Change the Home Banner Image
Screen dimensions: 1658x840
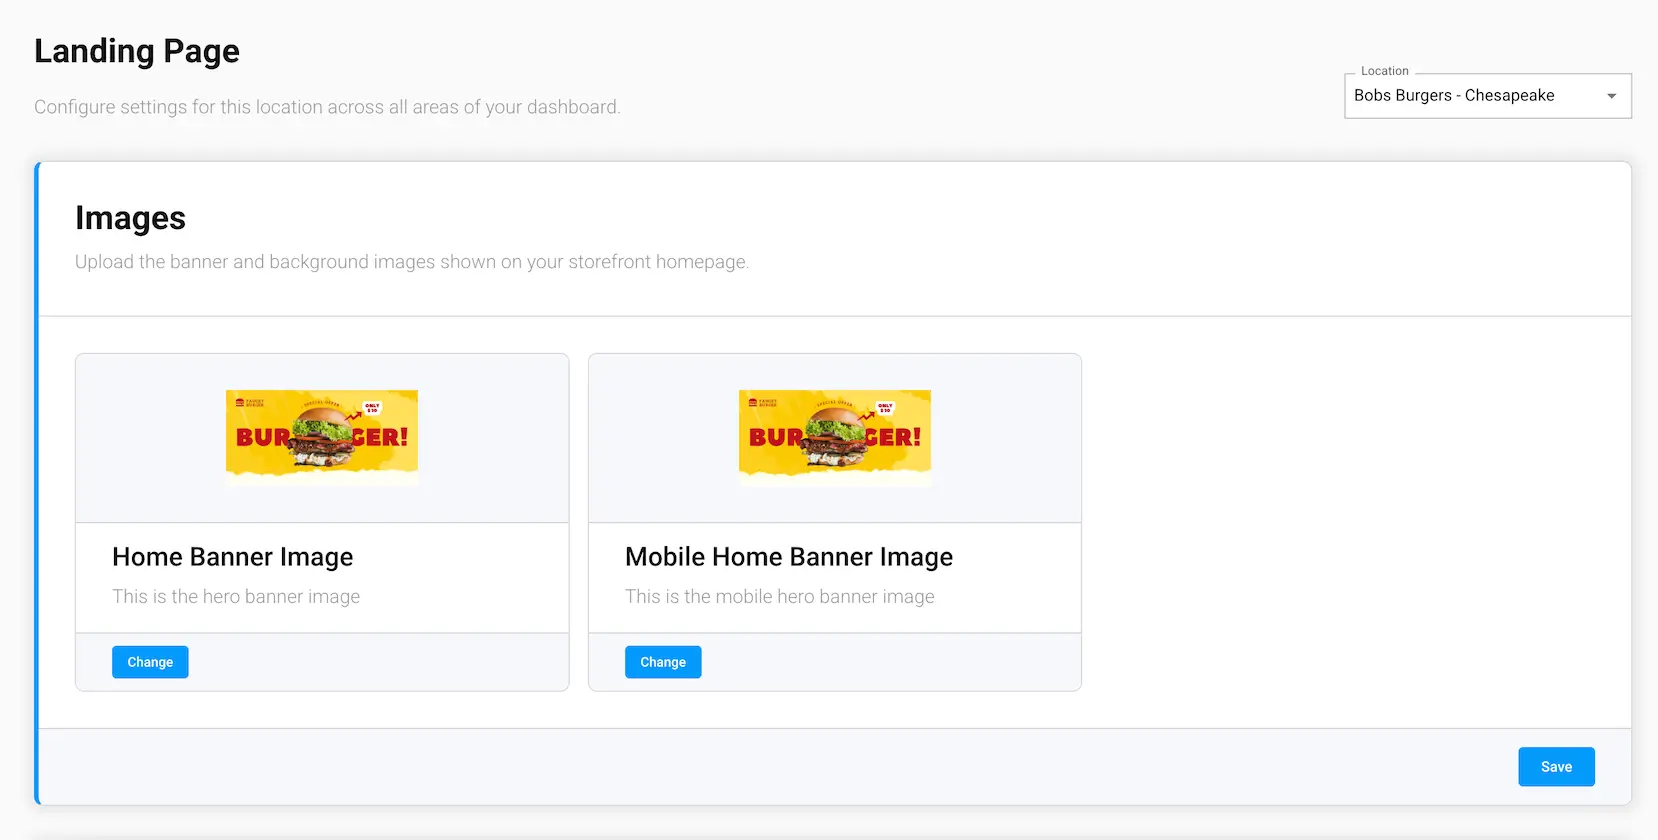point(150,662)
